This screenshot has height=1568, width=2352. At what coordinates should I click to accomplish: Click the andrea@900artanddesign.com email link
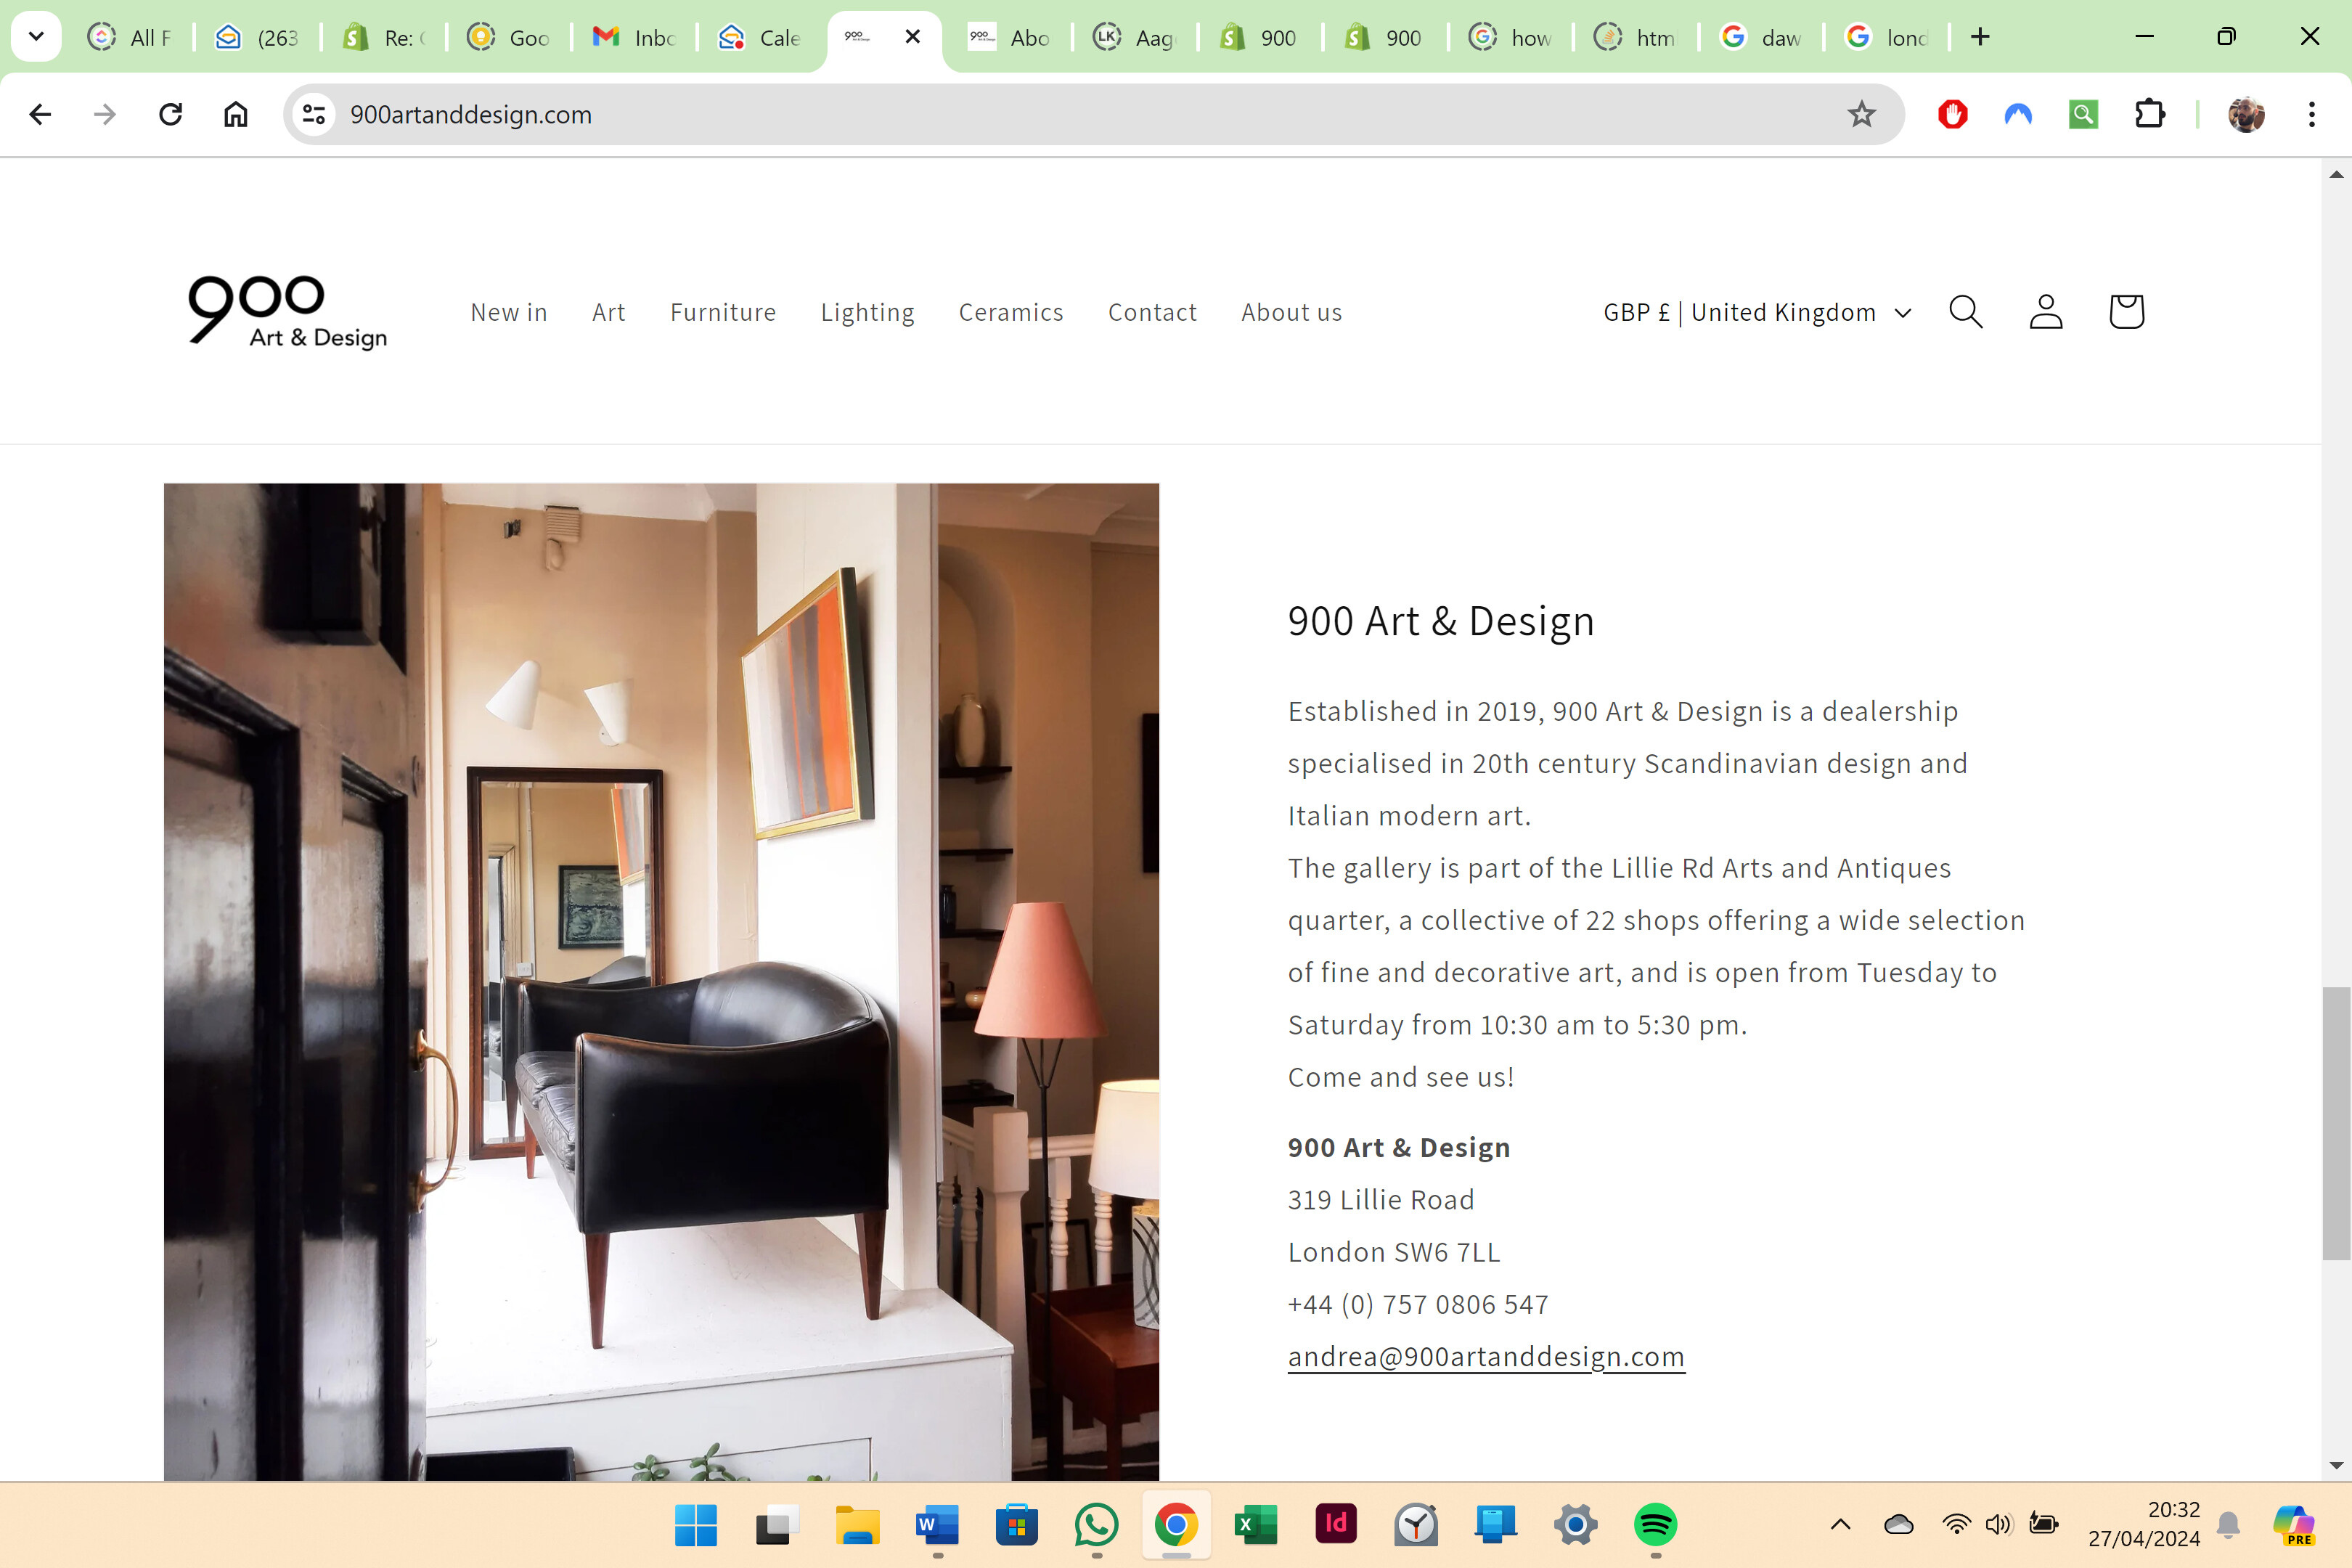click(x=1486, y=1357)
